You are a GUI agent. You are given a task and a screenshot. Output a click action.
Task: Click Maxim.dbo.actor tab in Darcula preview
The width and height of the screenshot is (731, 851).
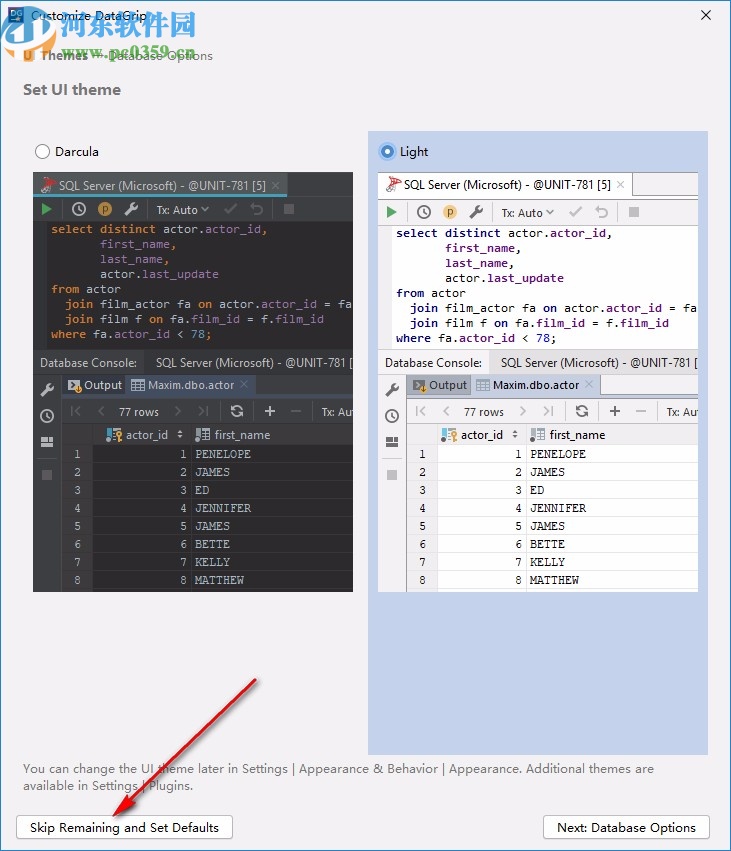[x=190, y=385]
